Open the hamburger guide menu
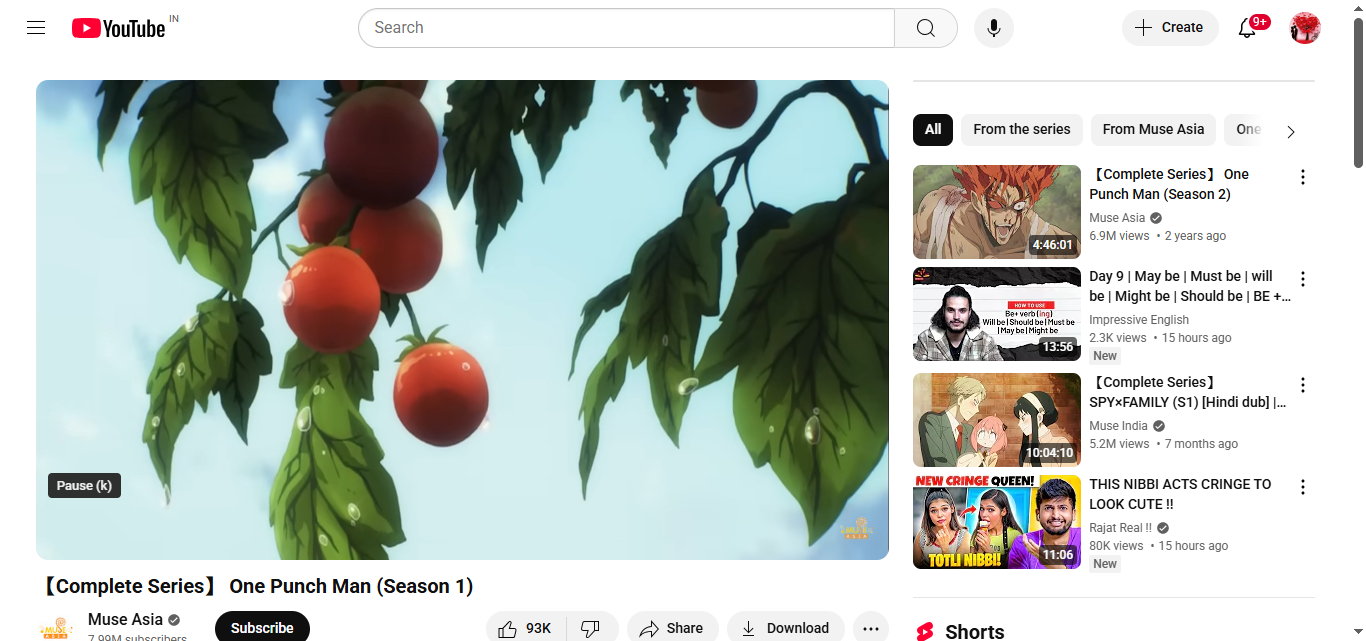Image resolution: width=1366 pixels, height=641 pixels. pyautogui.click(x=36, y=28)
